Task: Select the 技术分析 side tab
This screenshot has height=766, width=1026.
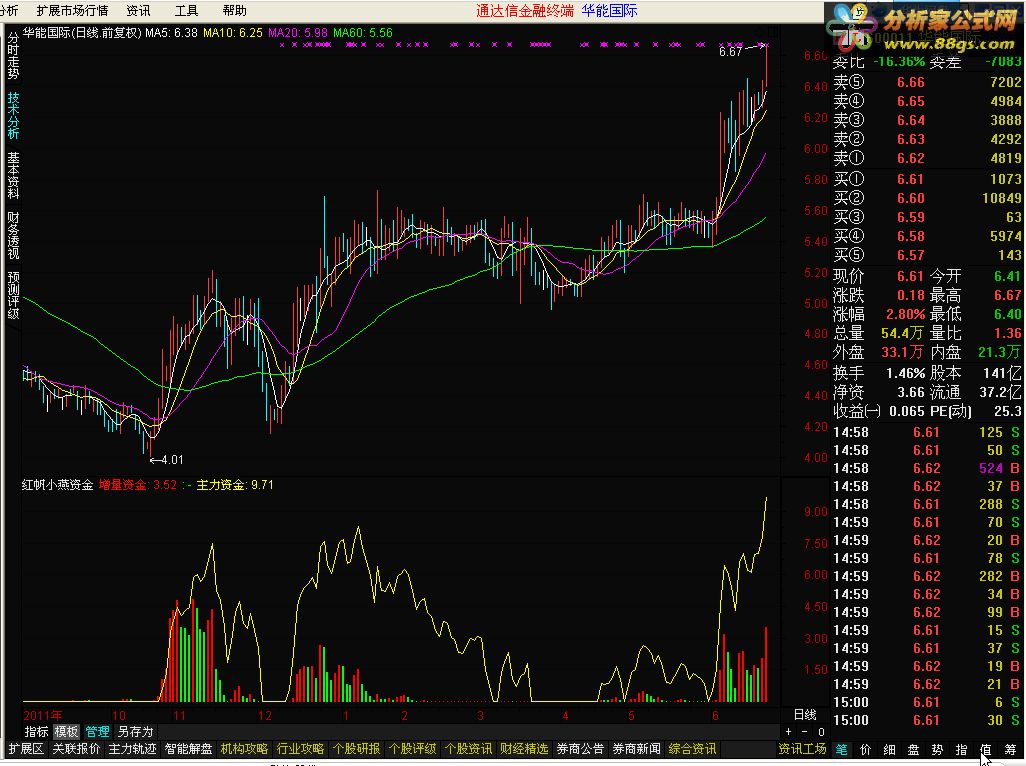Action: coord(13,115)
